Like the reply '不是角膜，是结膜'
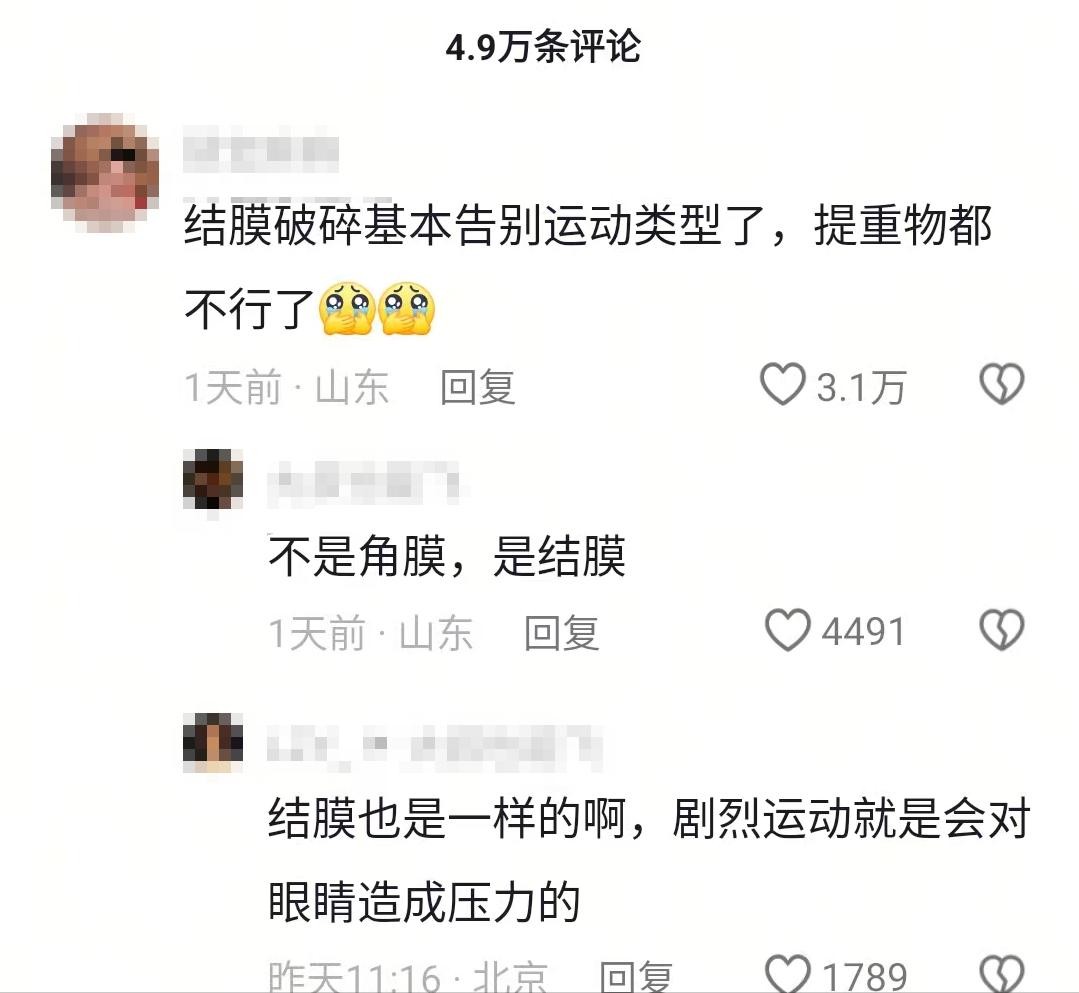Viewport: 1079px width, 993px height. [x=788, y=630]
